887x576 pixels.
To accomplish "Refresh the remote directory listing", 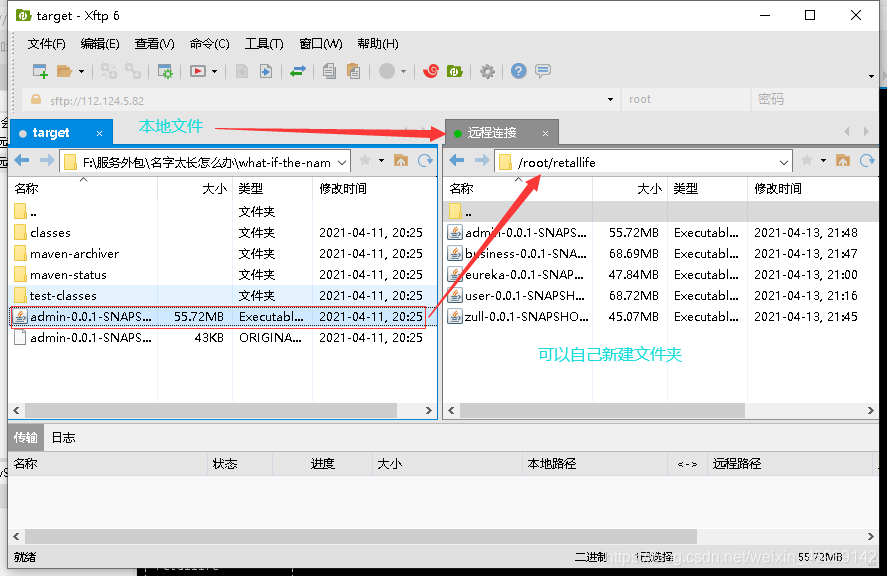I will 866,160.
